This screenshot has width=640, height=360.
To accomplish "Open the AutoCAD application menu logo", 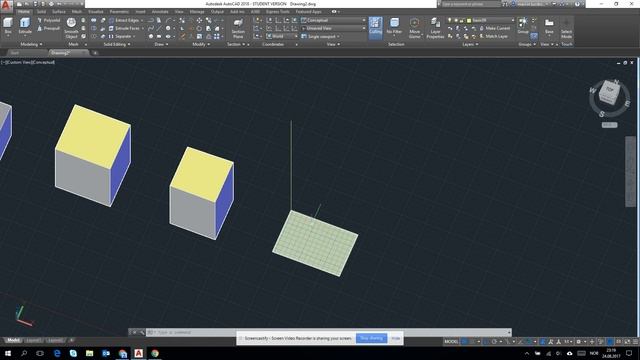I will point(6,5).
